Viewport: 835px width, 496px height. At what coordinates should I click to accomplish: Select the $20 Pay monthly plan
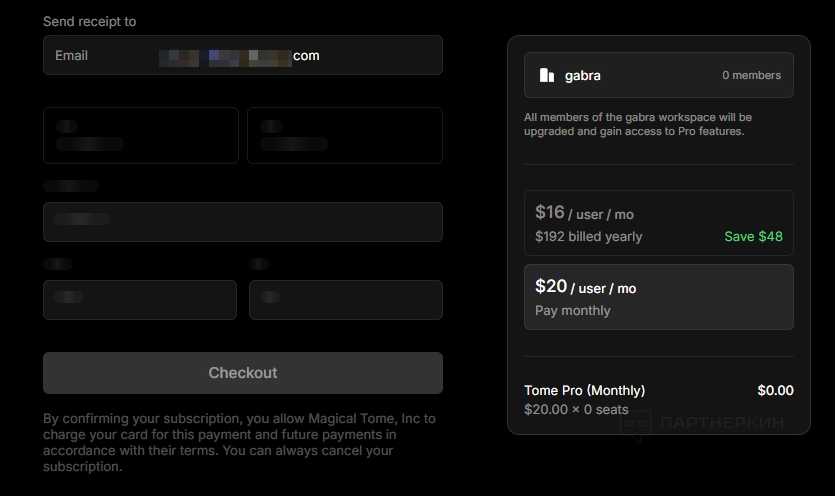coord(658,297)
